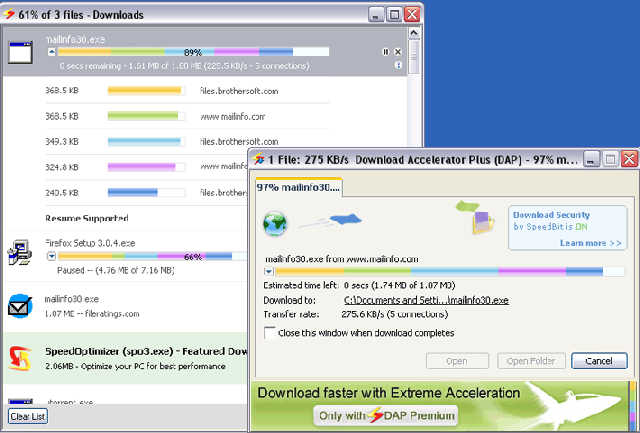Open the SpeedOptimizer featured download icon
Viewport: 640px width, 433px height.
click(20, 357)
